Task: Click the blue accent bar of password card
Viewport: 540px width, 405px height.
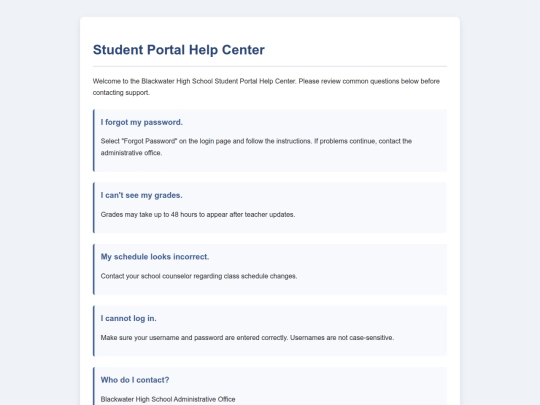Action: 94,141
